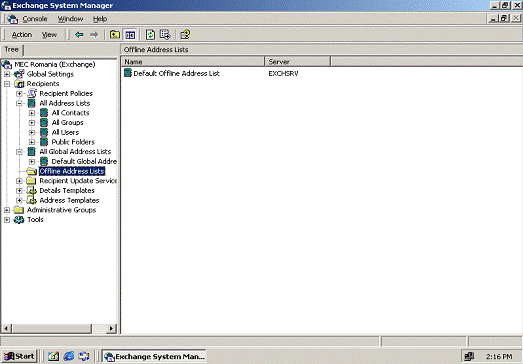Select the Default Offline Address List icon
523x364 pixels.
[x=128, y=73]
